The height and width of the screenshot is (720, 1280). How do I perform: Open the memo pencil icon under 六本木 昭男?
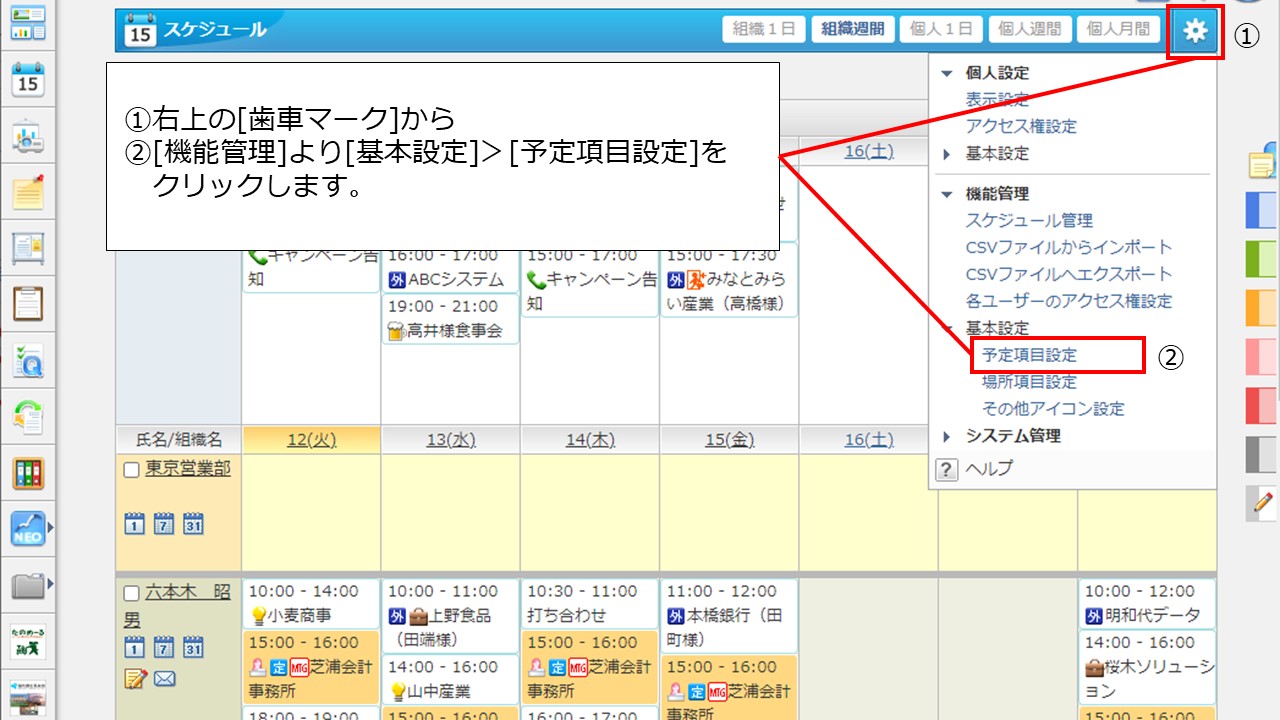[135, 679]
